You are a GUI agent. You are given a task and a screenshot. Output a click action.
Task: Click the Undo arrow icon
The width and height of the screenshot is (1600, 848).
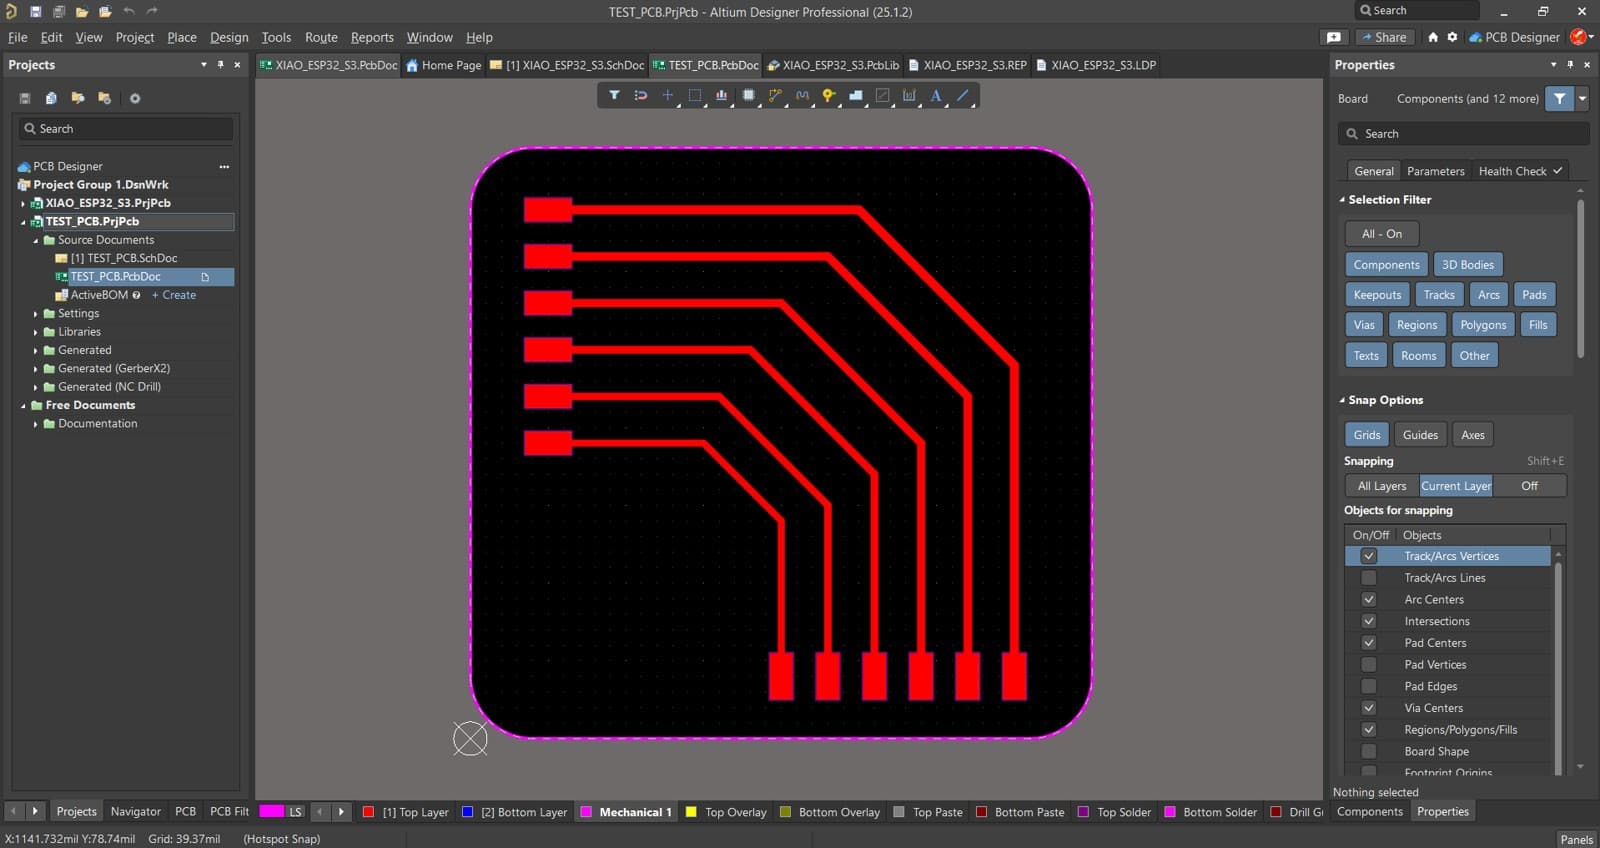point(129,11)
